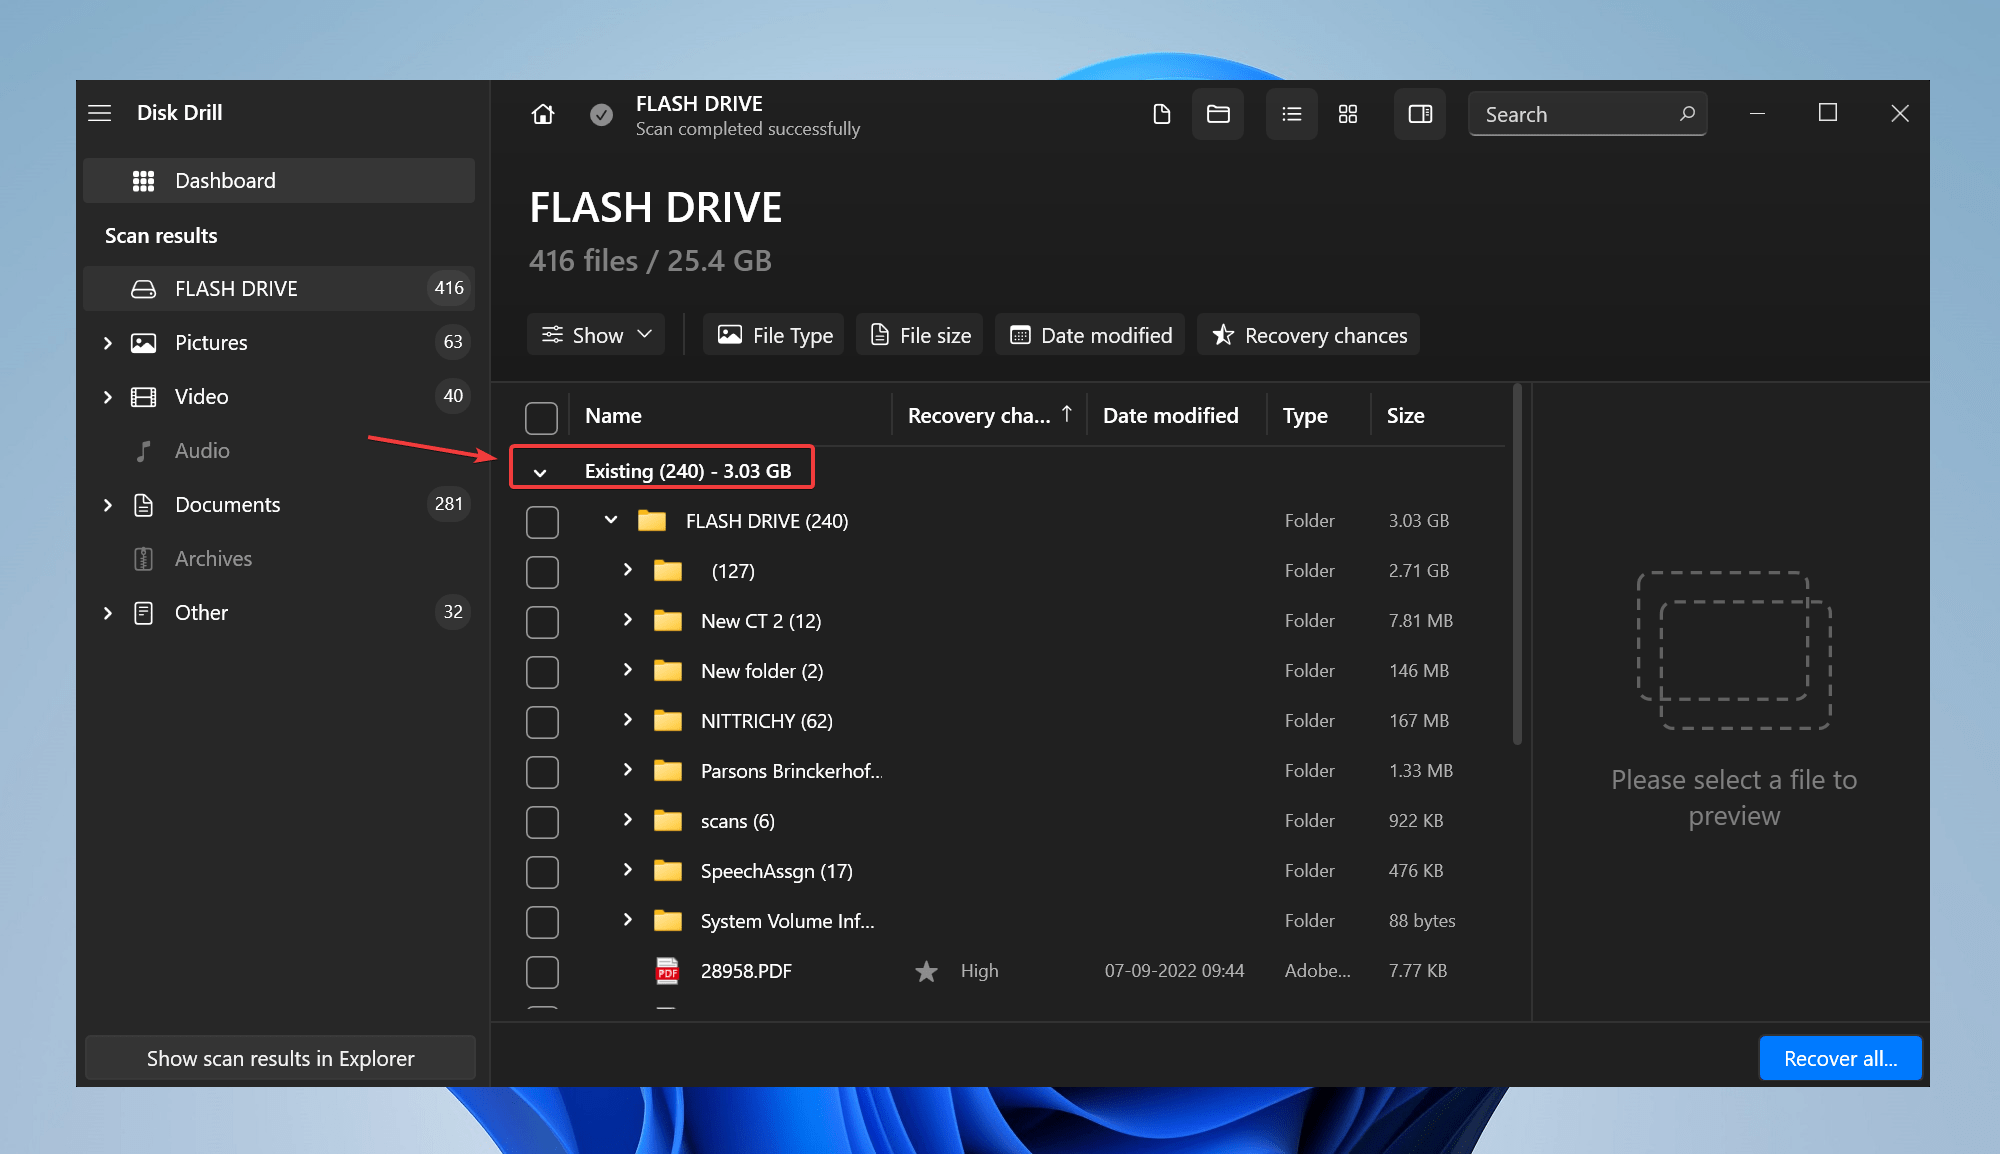
Task: Check the FLASH DRIVE (240) folder checkbox
Action: pos(542,522)
